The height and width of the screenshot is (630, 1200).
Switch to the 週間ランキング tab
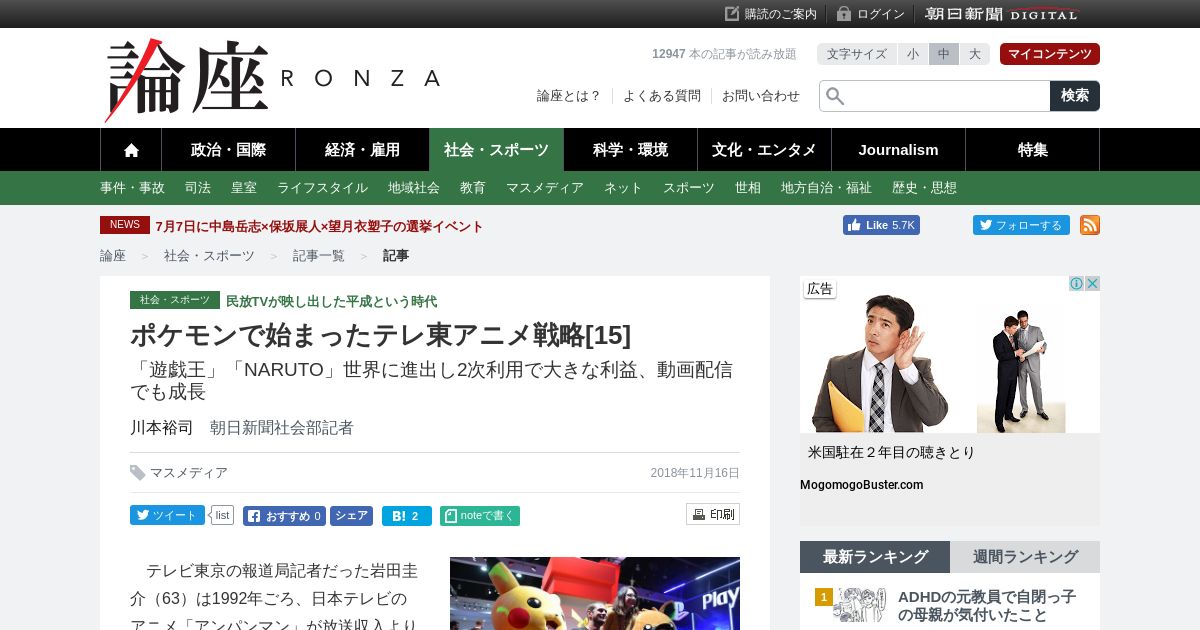click(x=1025, y=557)
